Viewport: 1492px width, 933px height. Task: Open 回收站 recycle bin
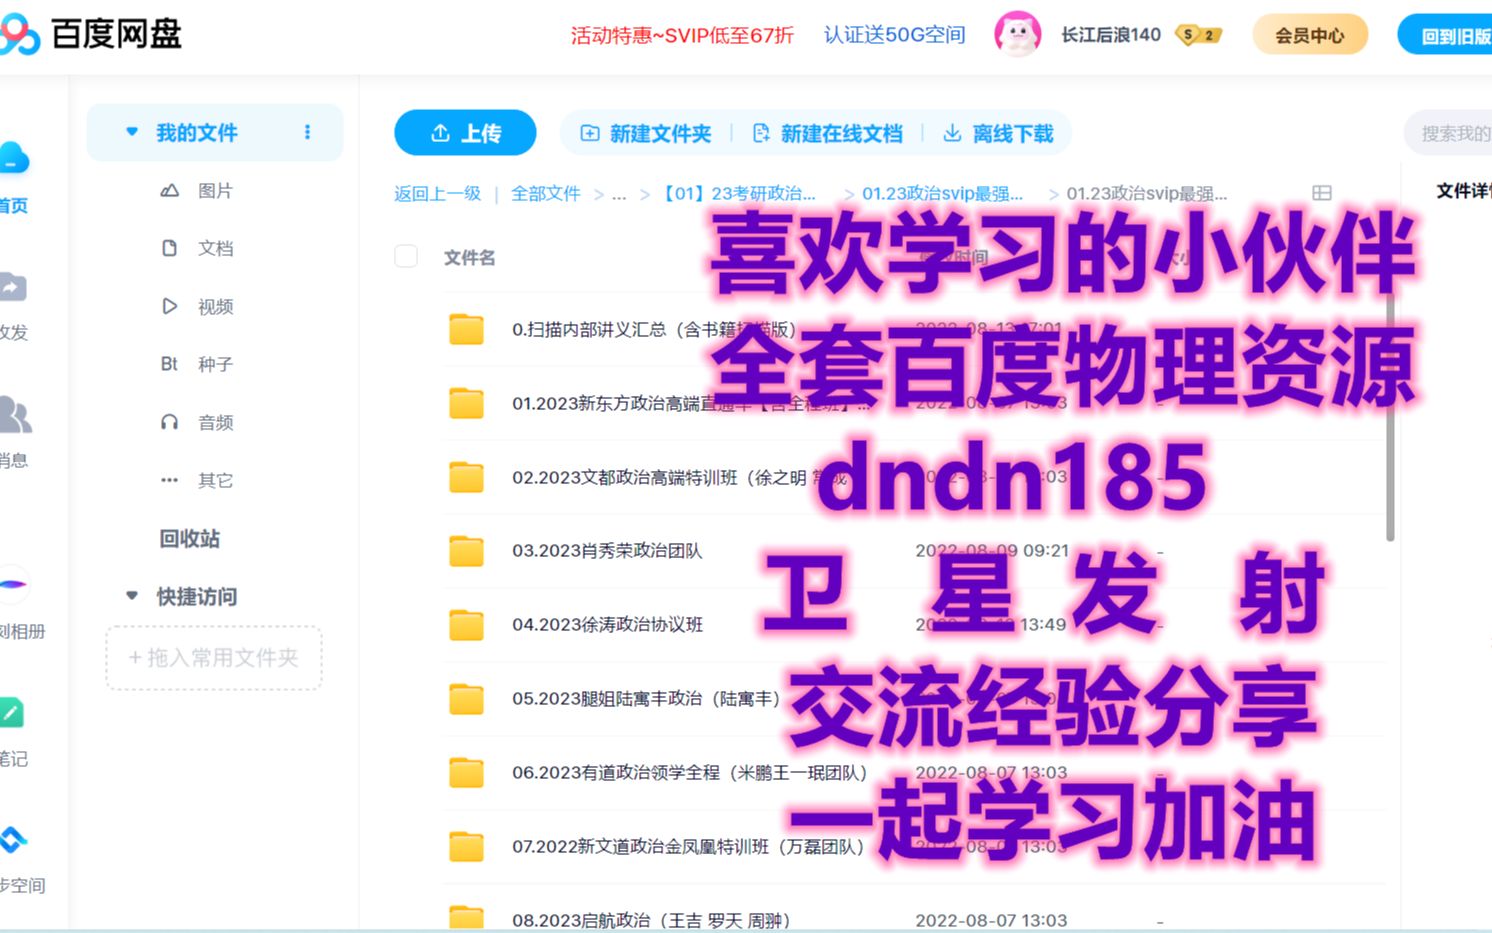tap(189, 538)
